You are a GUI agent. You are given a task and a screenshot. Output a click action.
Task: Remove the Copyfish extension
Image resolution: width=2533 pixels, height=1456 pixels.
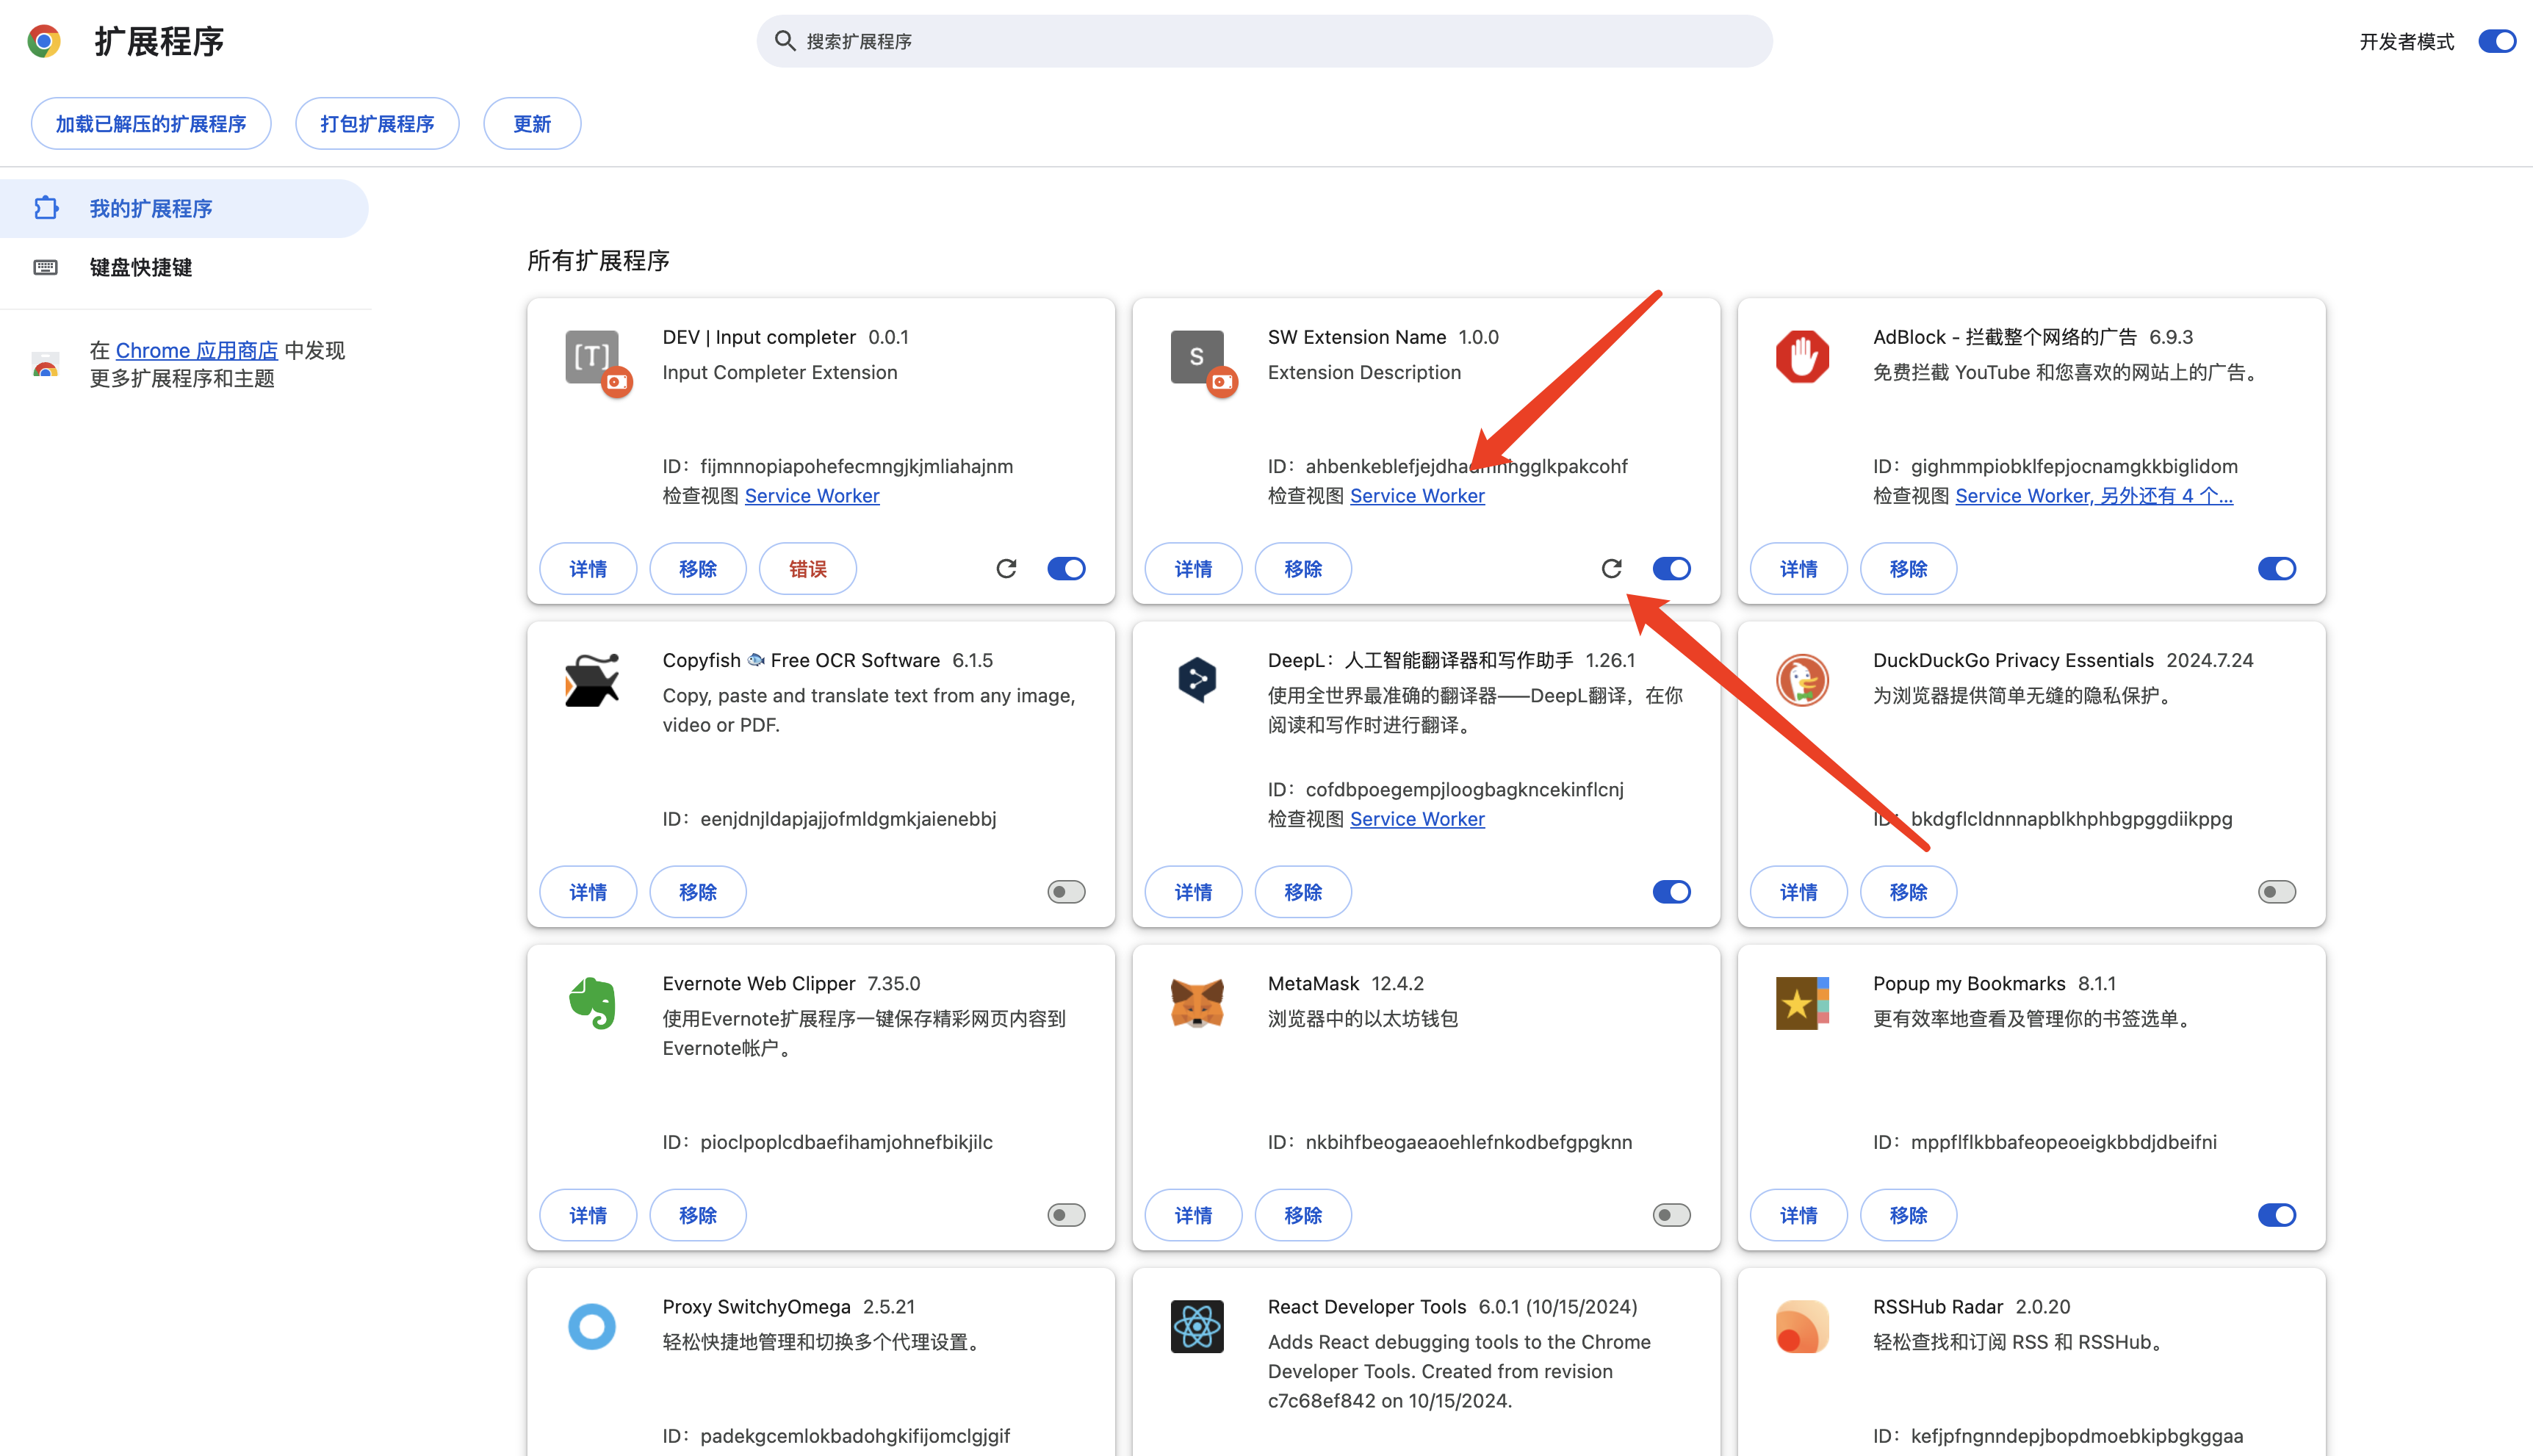click(x=698, y=892)
